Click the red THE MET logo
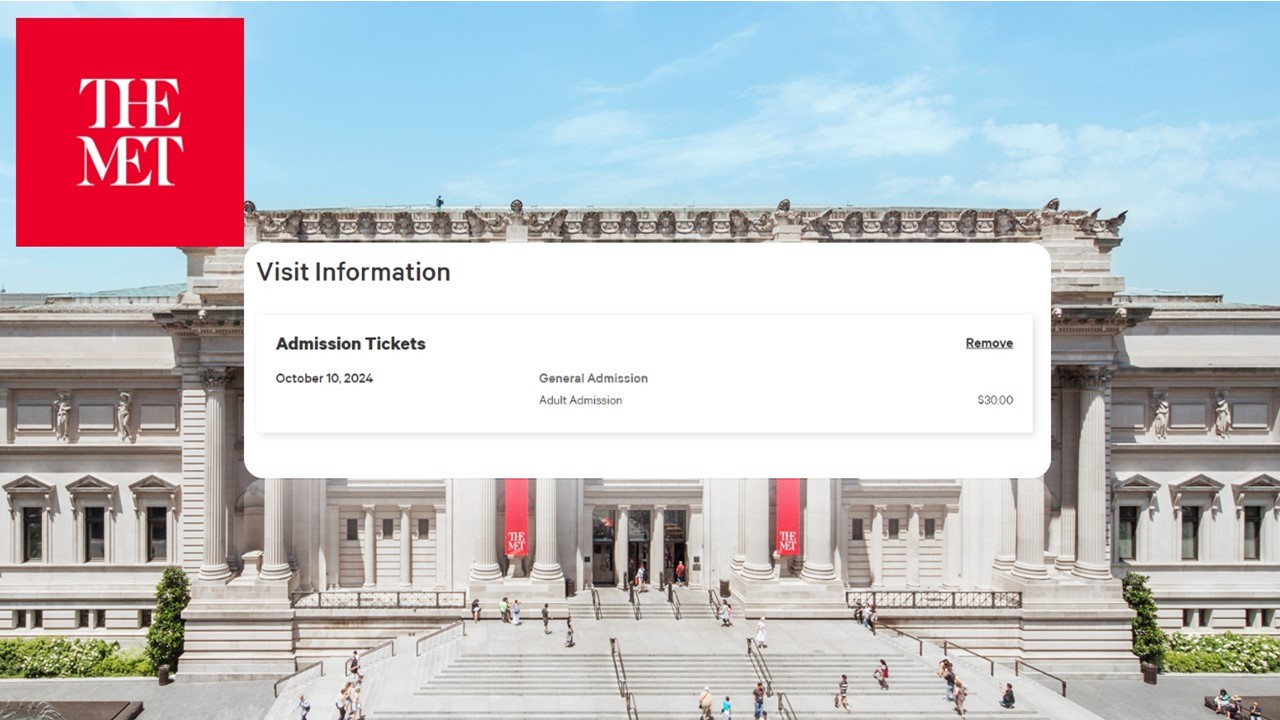The width and height of the screenshot is (1280, 720). tap(130, 132)
